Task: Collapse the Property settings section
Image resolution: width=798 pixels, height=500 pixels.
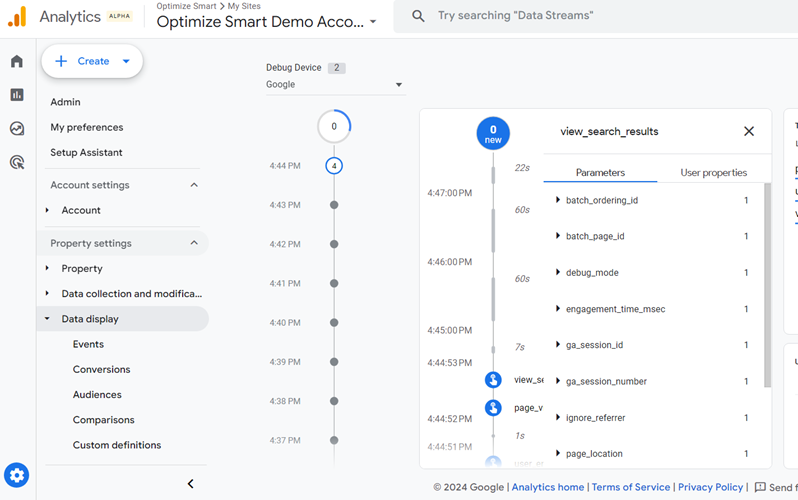Action: [194, 243]
